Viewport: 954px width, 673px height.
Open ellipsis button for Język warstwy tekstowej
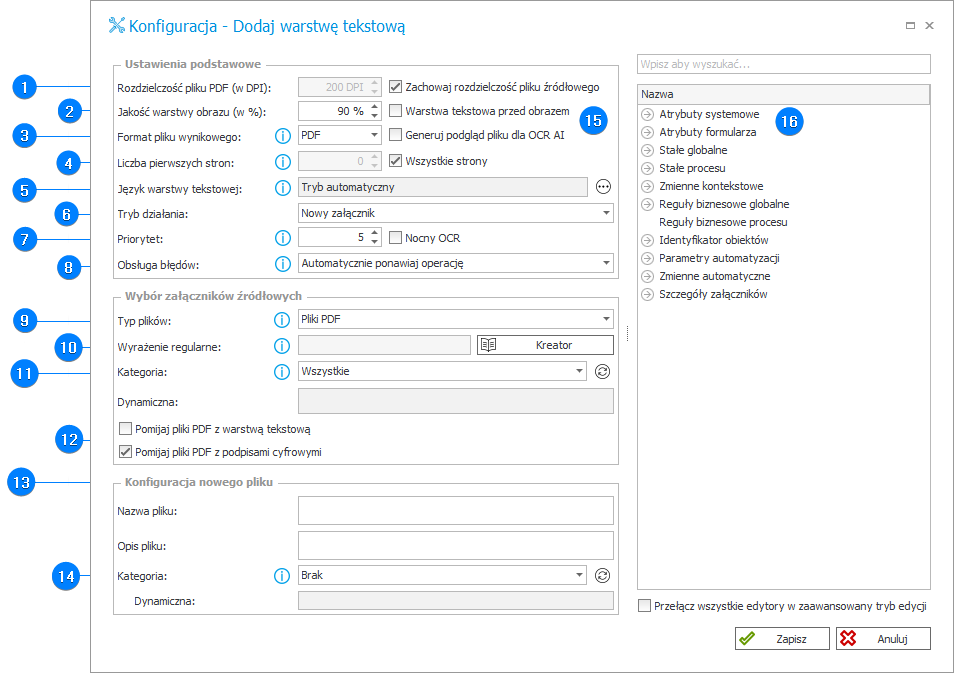(602, 187)
